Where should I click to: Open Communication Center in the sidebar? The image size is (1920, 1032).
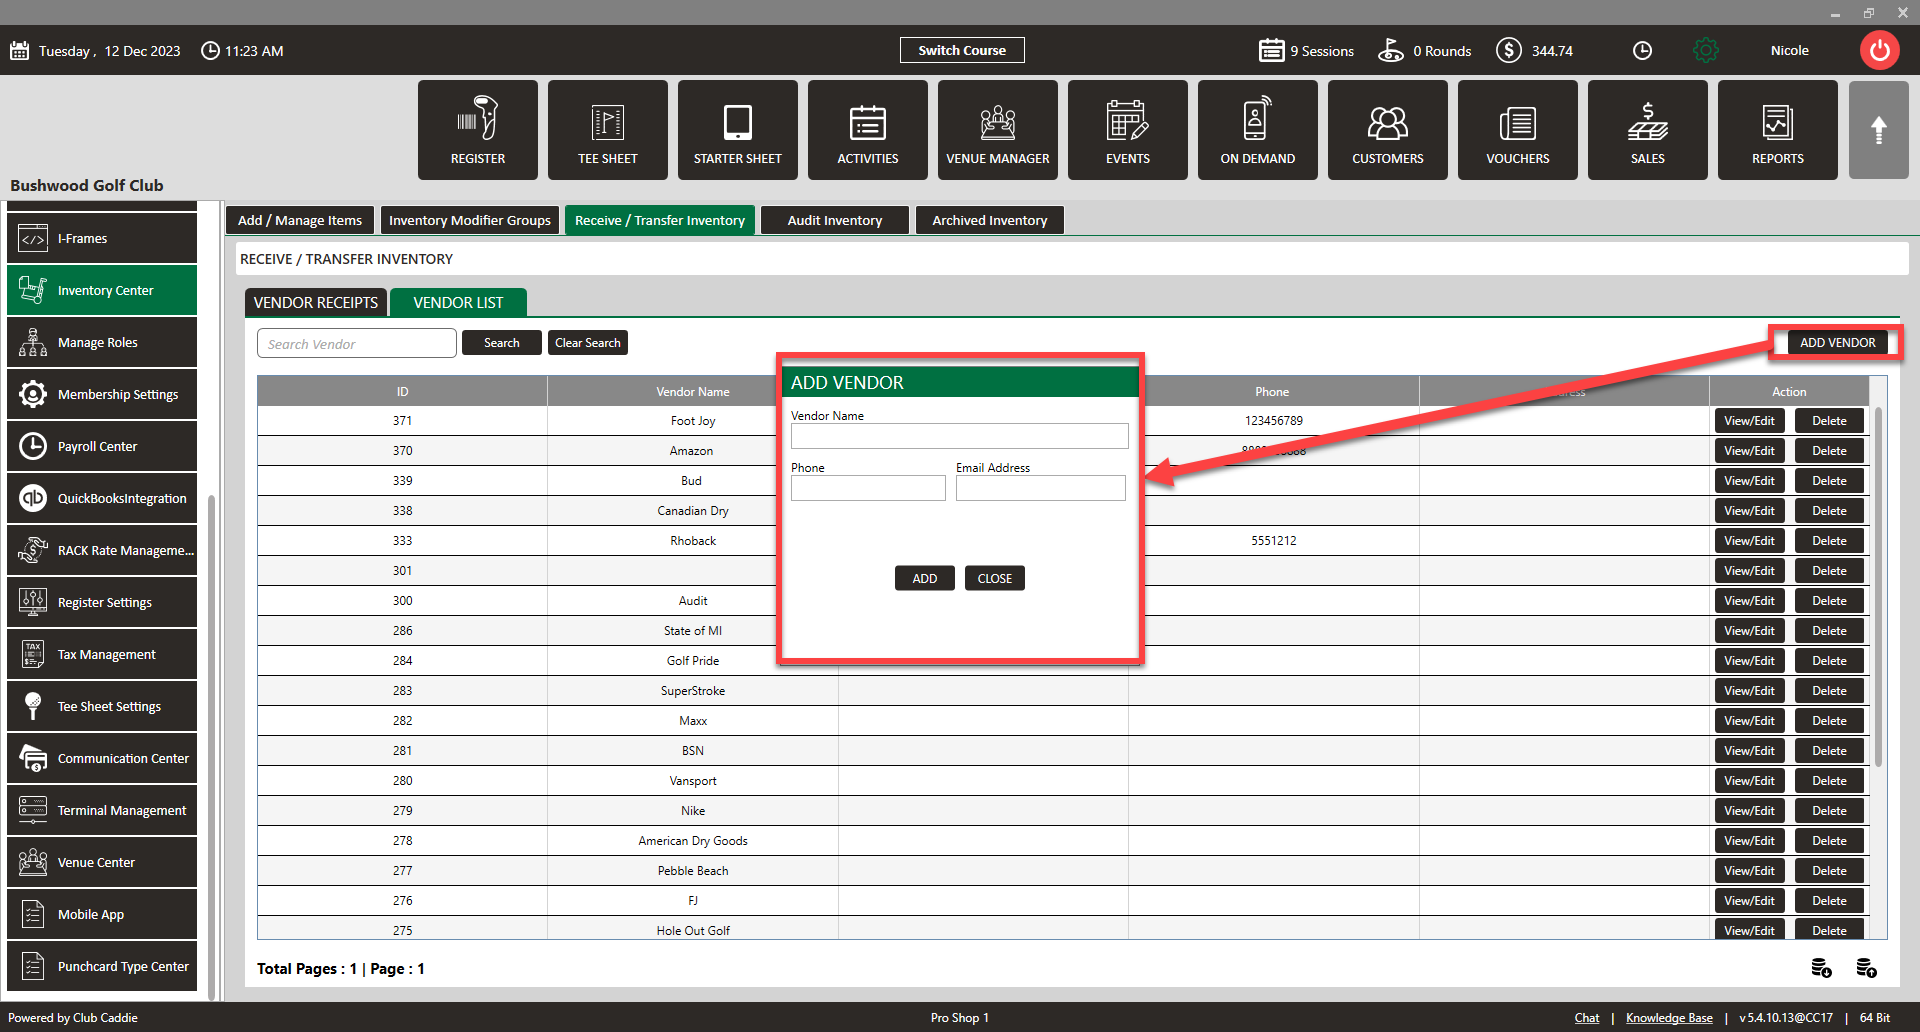pos(102,758)
